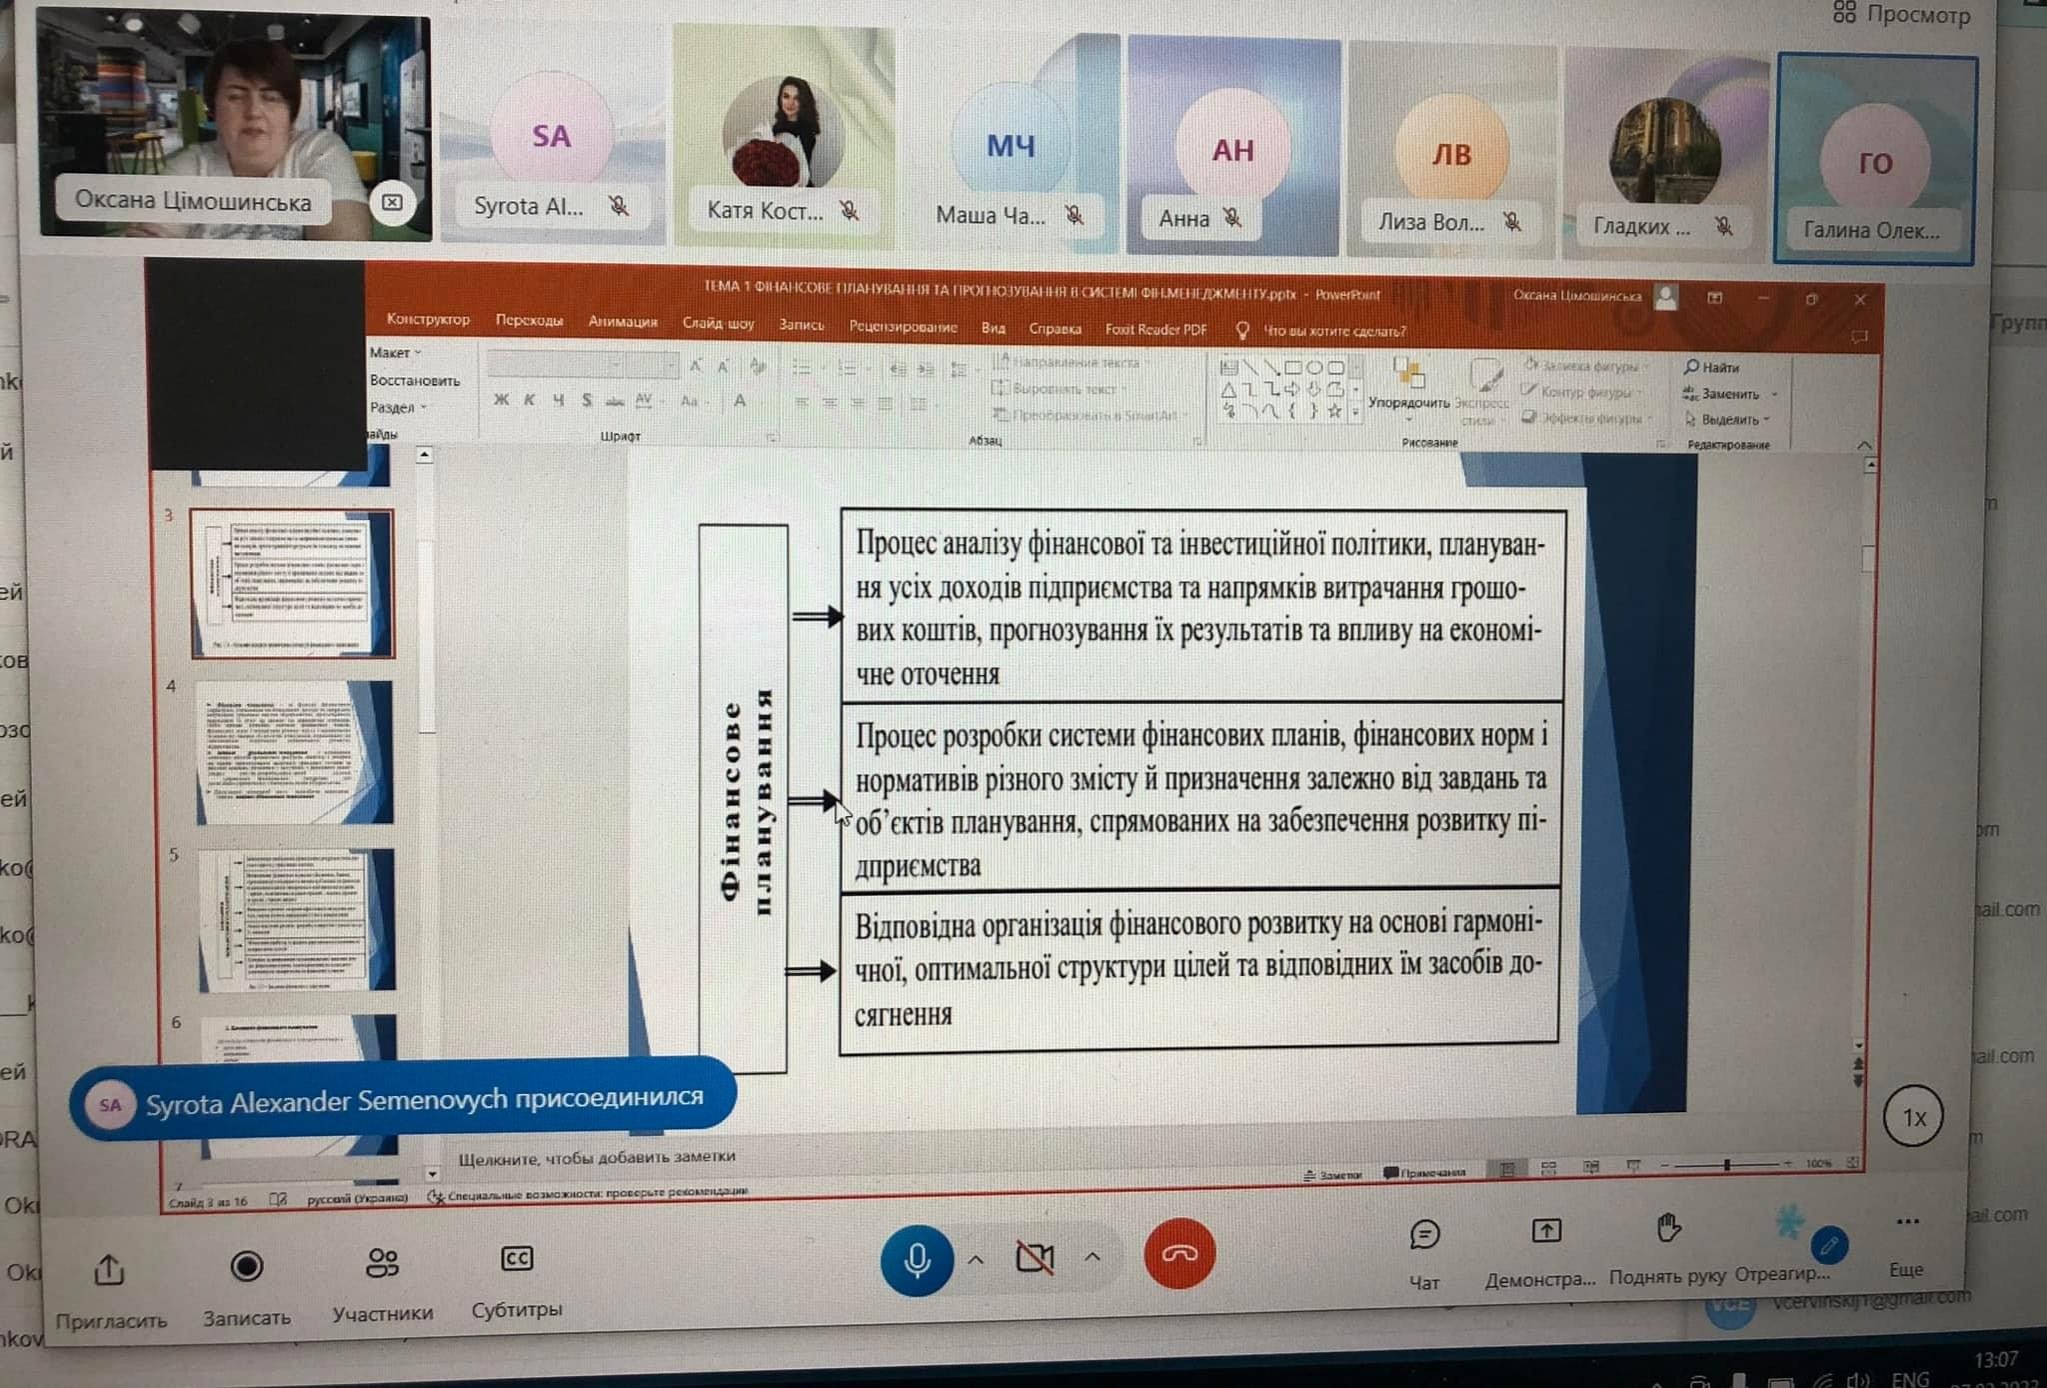The width and height of the screenshot is (2047, 1388).
Task: Open the Макет layout dropdown
Action: coord(394,353)
